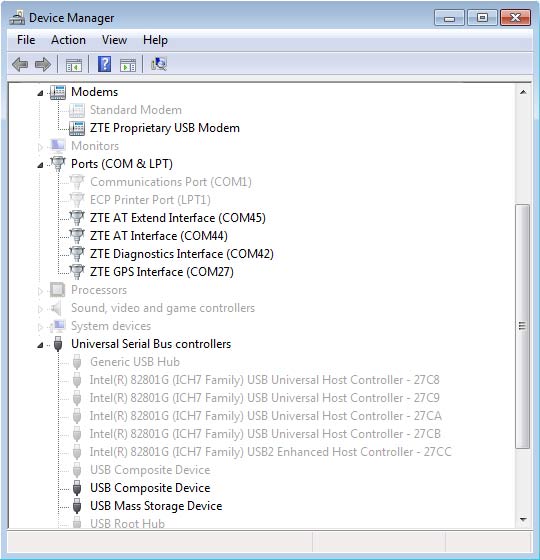The width and height of the screenshot is (540, 560).
Task: Expand the System devices category
Action: coord(40,327)
